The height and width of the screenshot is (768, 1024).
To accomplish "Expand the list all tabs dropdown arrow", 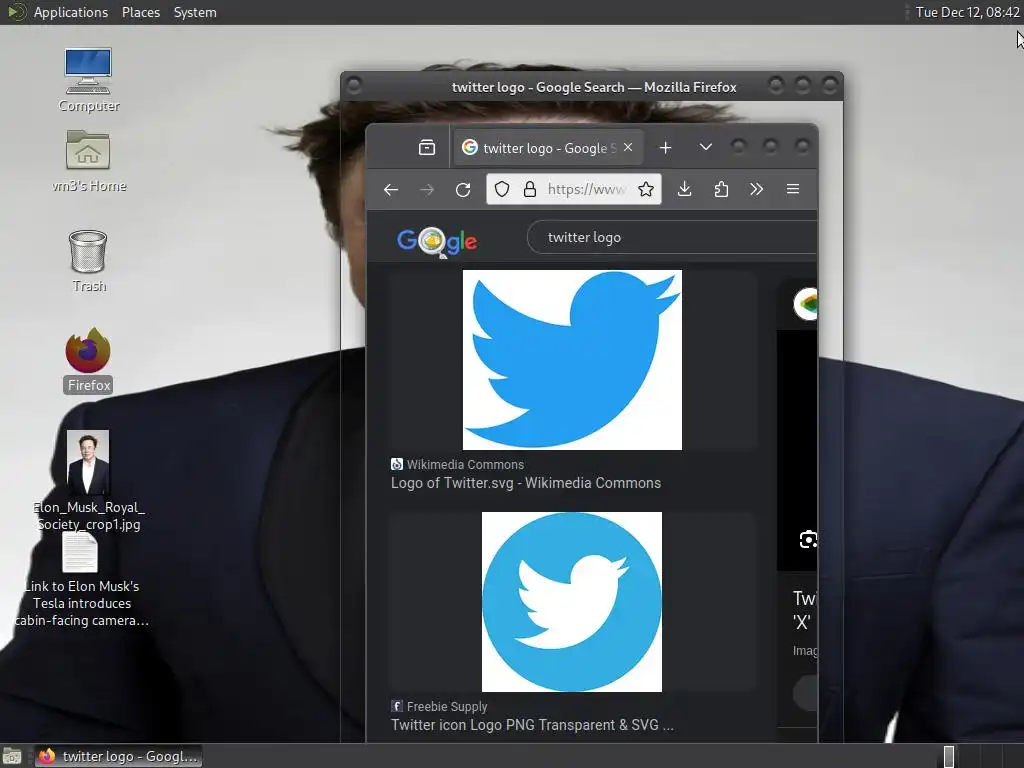I will tap(705, 148).
